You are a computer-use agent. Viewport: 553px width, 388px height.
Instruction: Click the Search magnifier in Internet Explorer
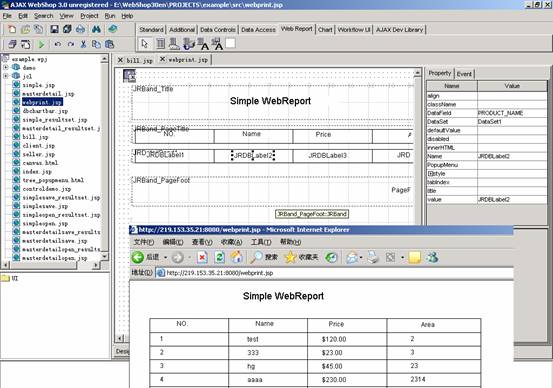[x=256, y=257]
